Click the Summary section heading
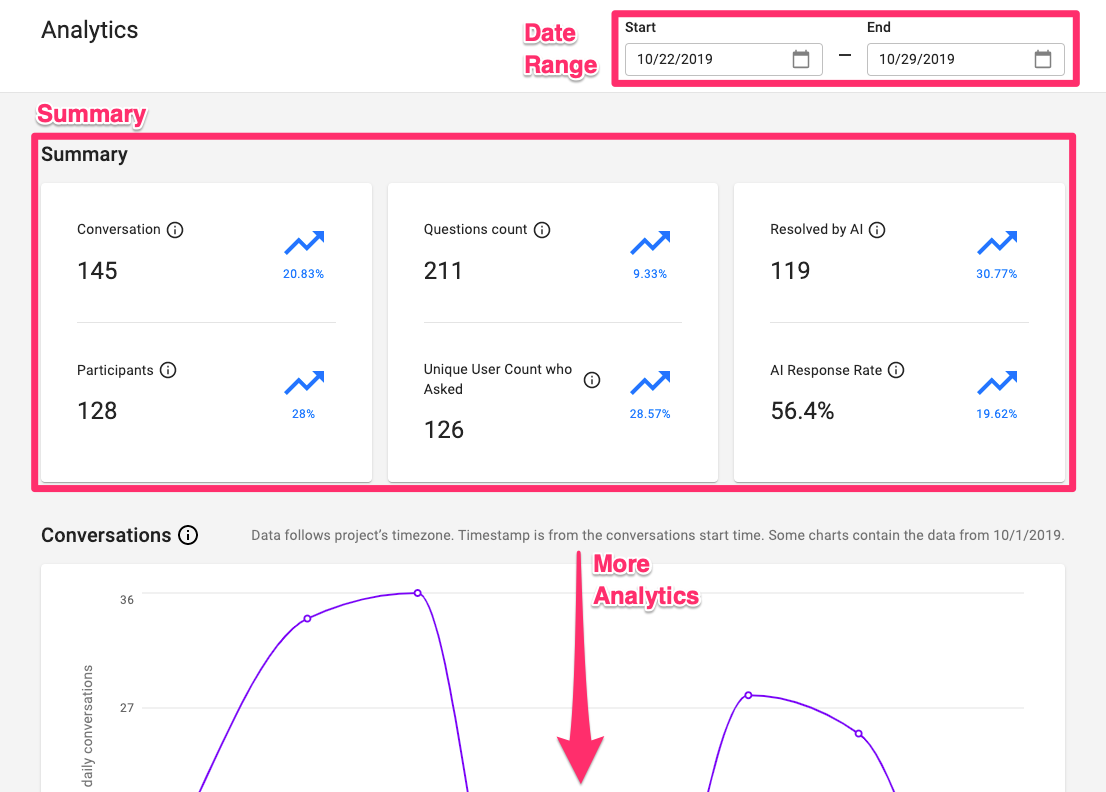The height and width of the screenshot is (792, 1106). (x=84, y=154)
